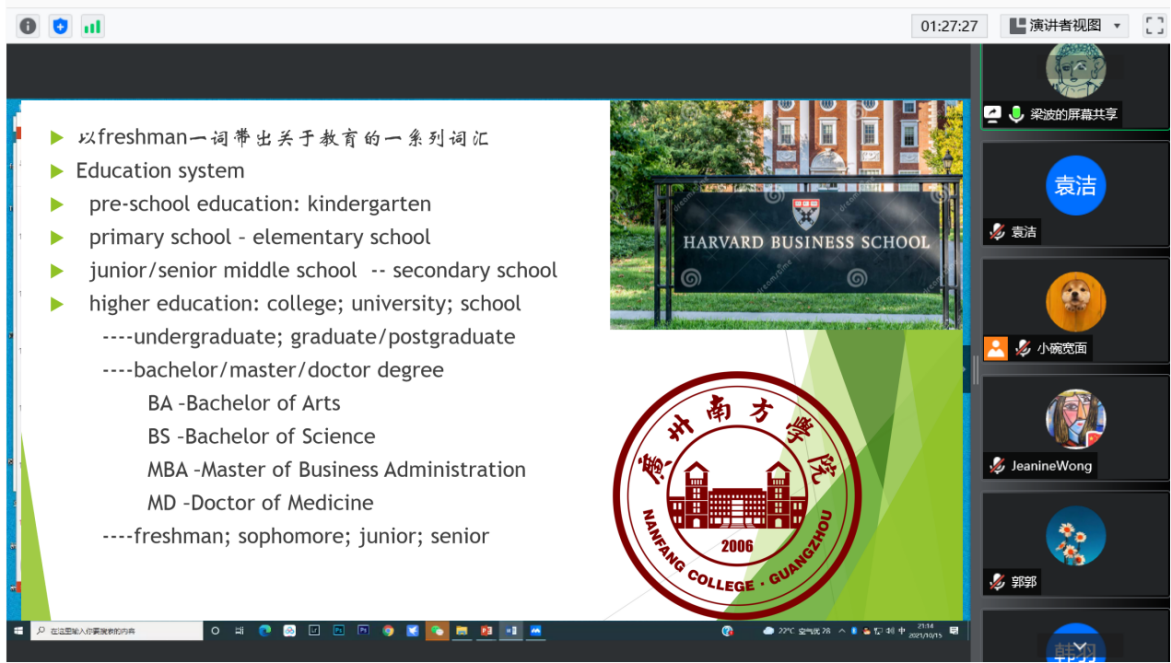1171x663 pixels.
Task: Click the Harvard Business School image
Action: pyautogui.click(x=785, y=214)
